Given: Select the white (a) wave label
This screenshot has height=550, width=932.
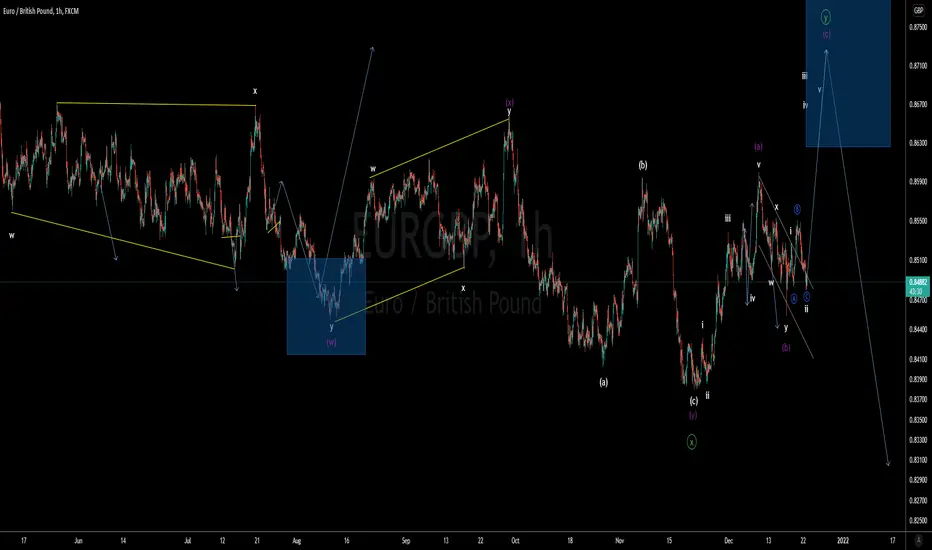Looking at the screenshot, I should tap(603, 382).
